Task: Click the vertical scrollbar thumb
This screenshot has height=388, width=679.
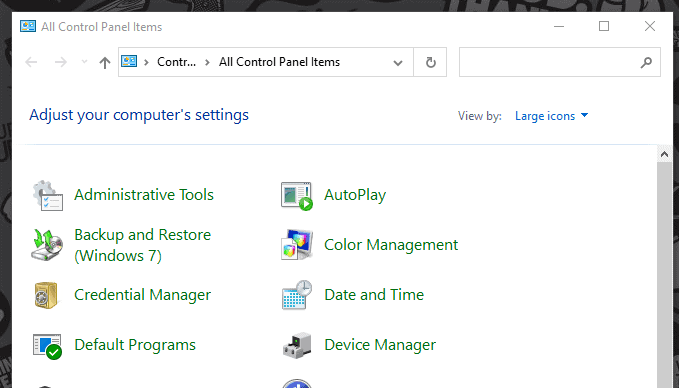Action: point(664,275)
